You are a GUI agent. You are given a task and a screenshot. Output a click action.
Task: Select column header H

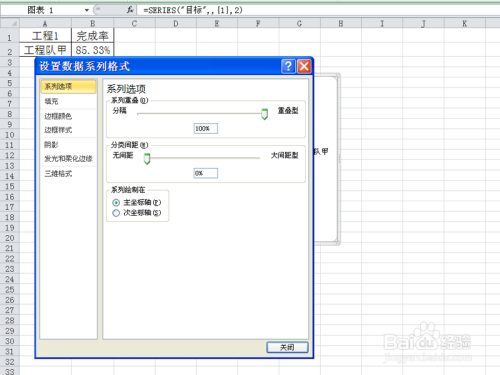pos(341,23)
